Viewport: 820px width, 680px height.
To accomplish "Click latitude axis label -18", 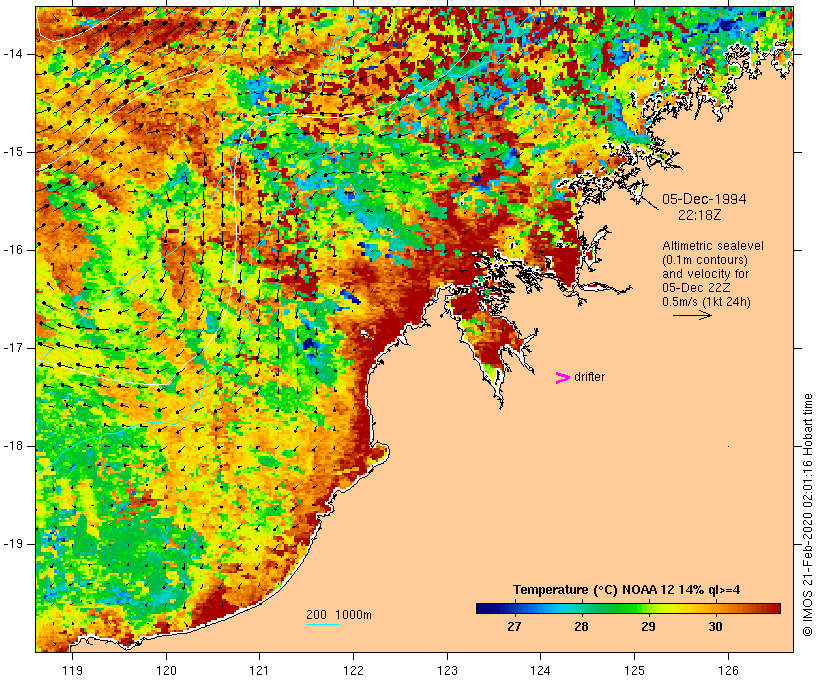I will (x=13, y=446).
